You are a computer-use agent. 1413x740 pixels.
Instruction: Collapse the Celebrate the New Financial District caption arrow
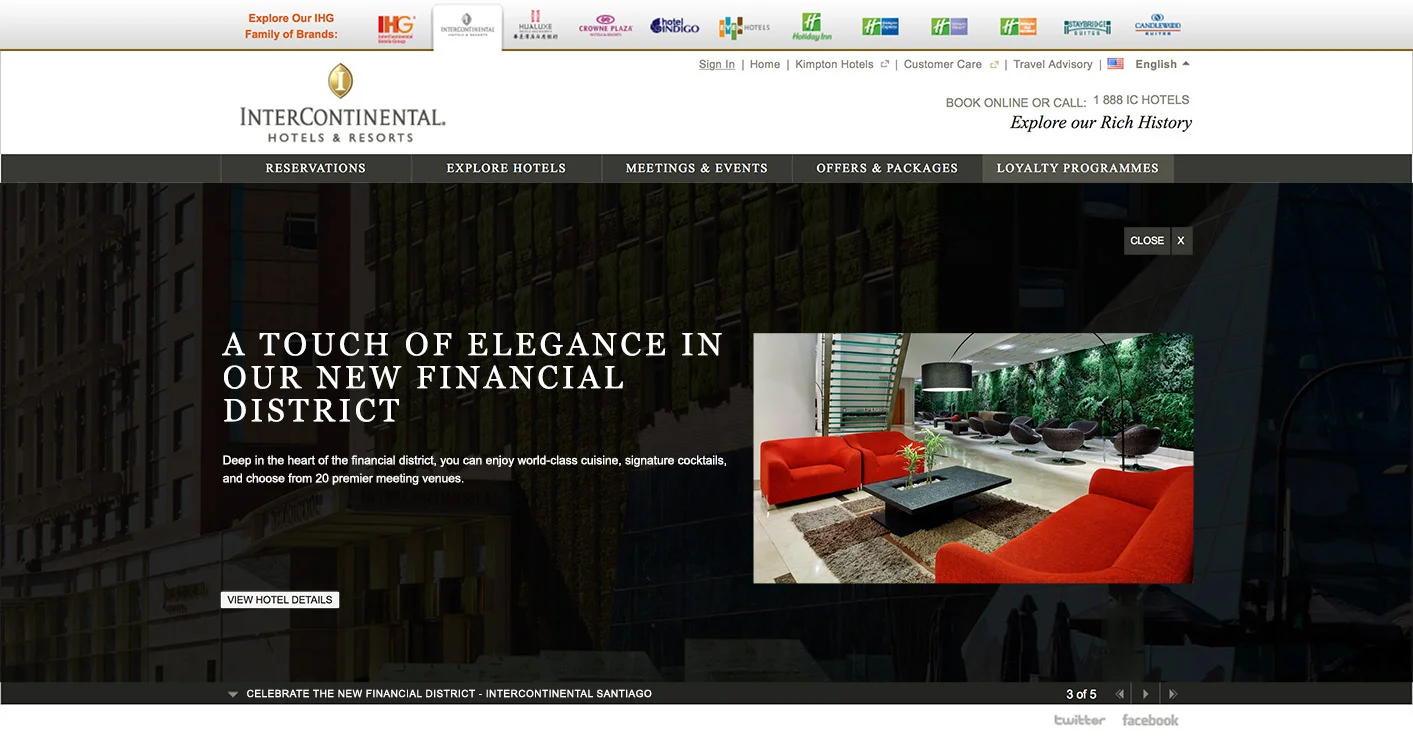tap(233, 694)
